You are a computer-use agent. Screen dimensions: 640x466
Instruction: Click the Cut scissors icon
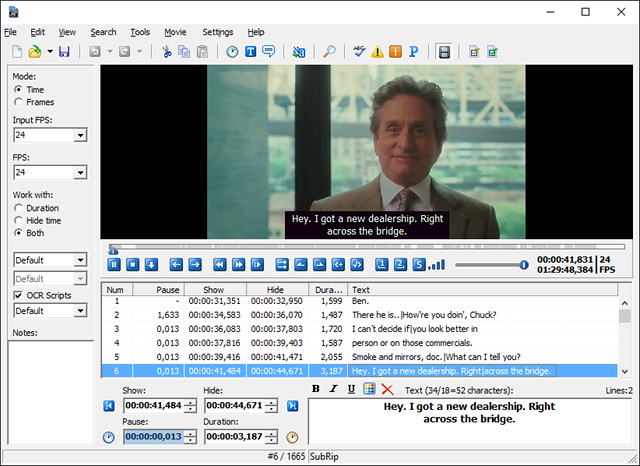(x=167, y=51)
